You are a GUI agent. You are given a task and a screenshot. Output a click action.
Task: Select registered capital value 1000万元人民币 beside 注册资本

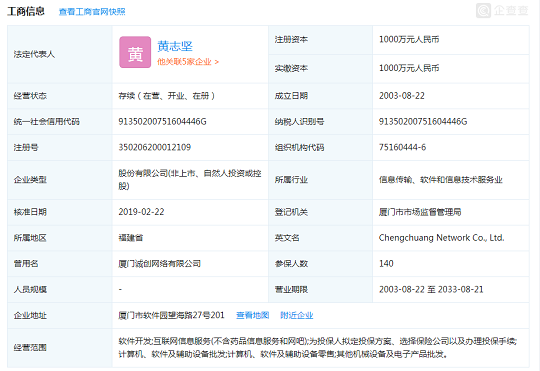(x=409, y=39)
